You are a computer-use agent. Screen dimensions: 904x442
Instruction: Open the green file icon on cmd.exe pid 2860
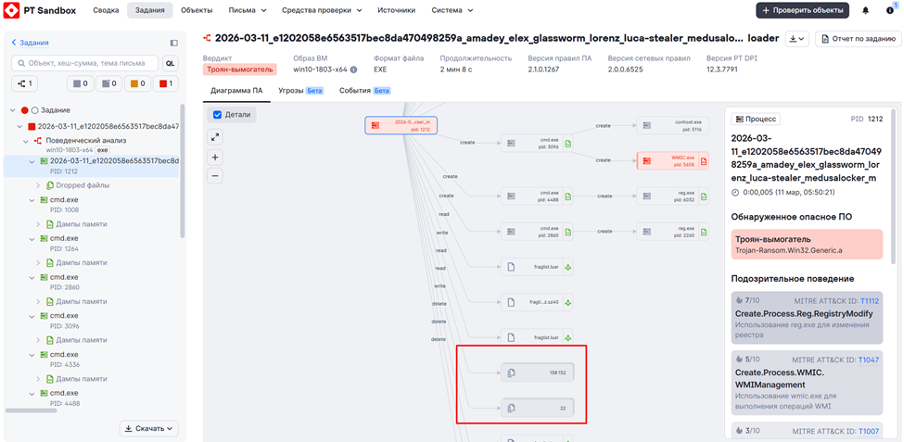(x=567, y=231)
